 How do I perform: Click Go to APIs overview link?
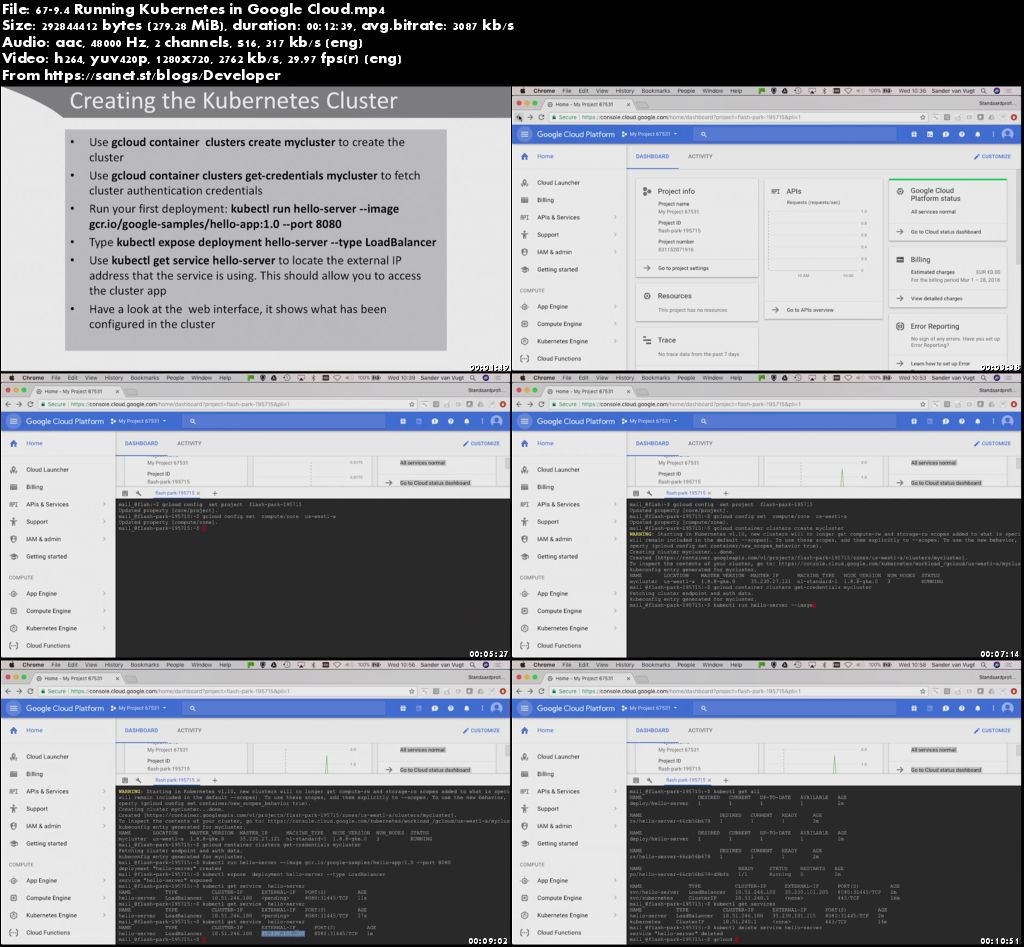pos(810,310)
